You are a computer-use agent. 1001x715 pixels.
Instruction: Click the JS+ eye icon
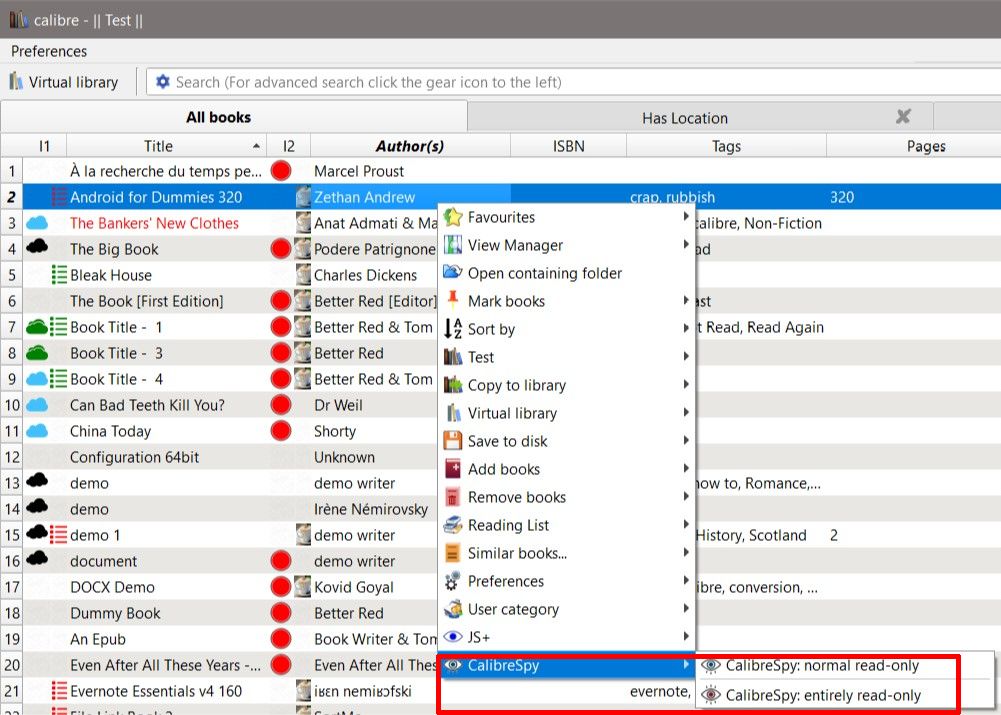[453, 637]
